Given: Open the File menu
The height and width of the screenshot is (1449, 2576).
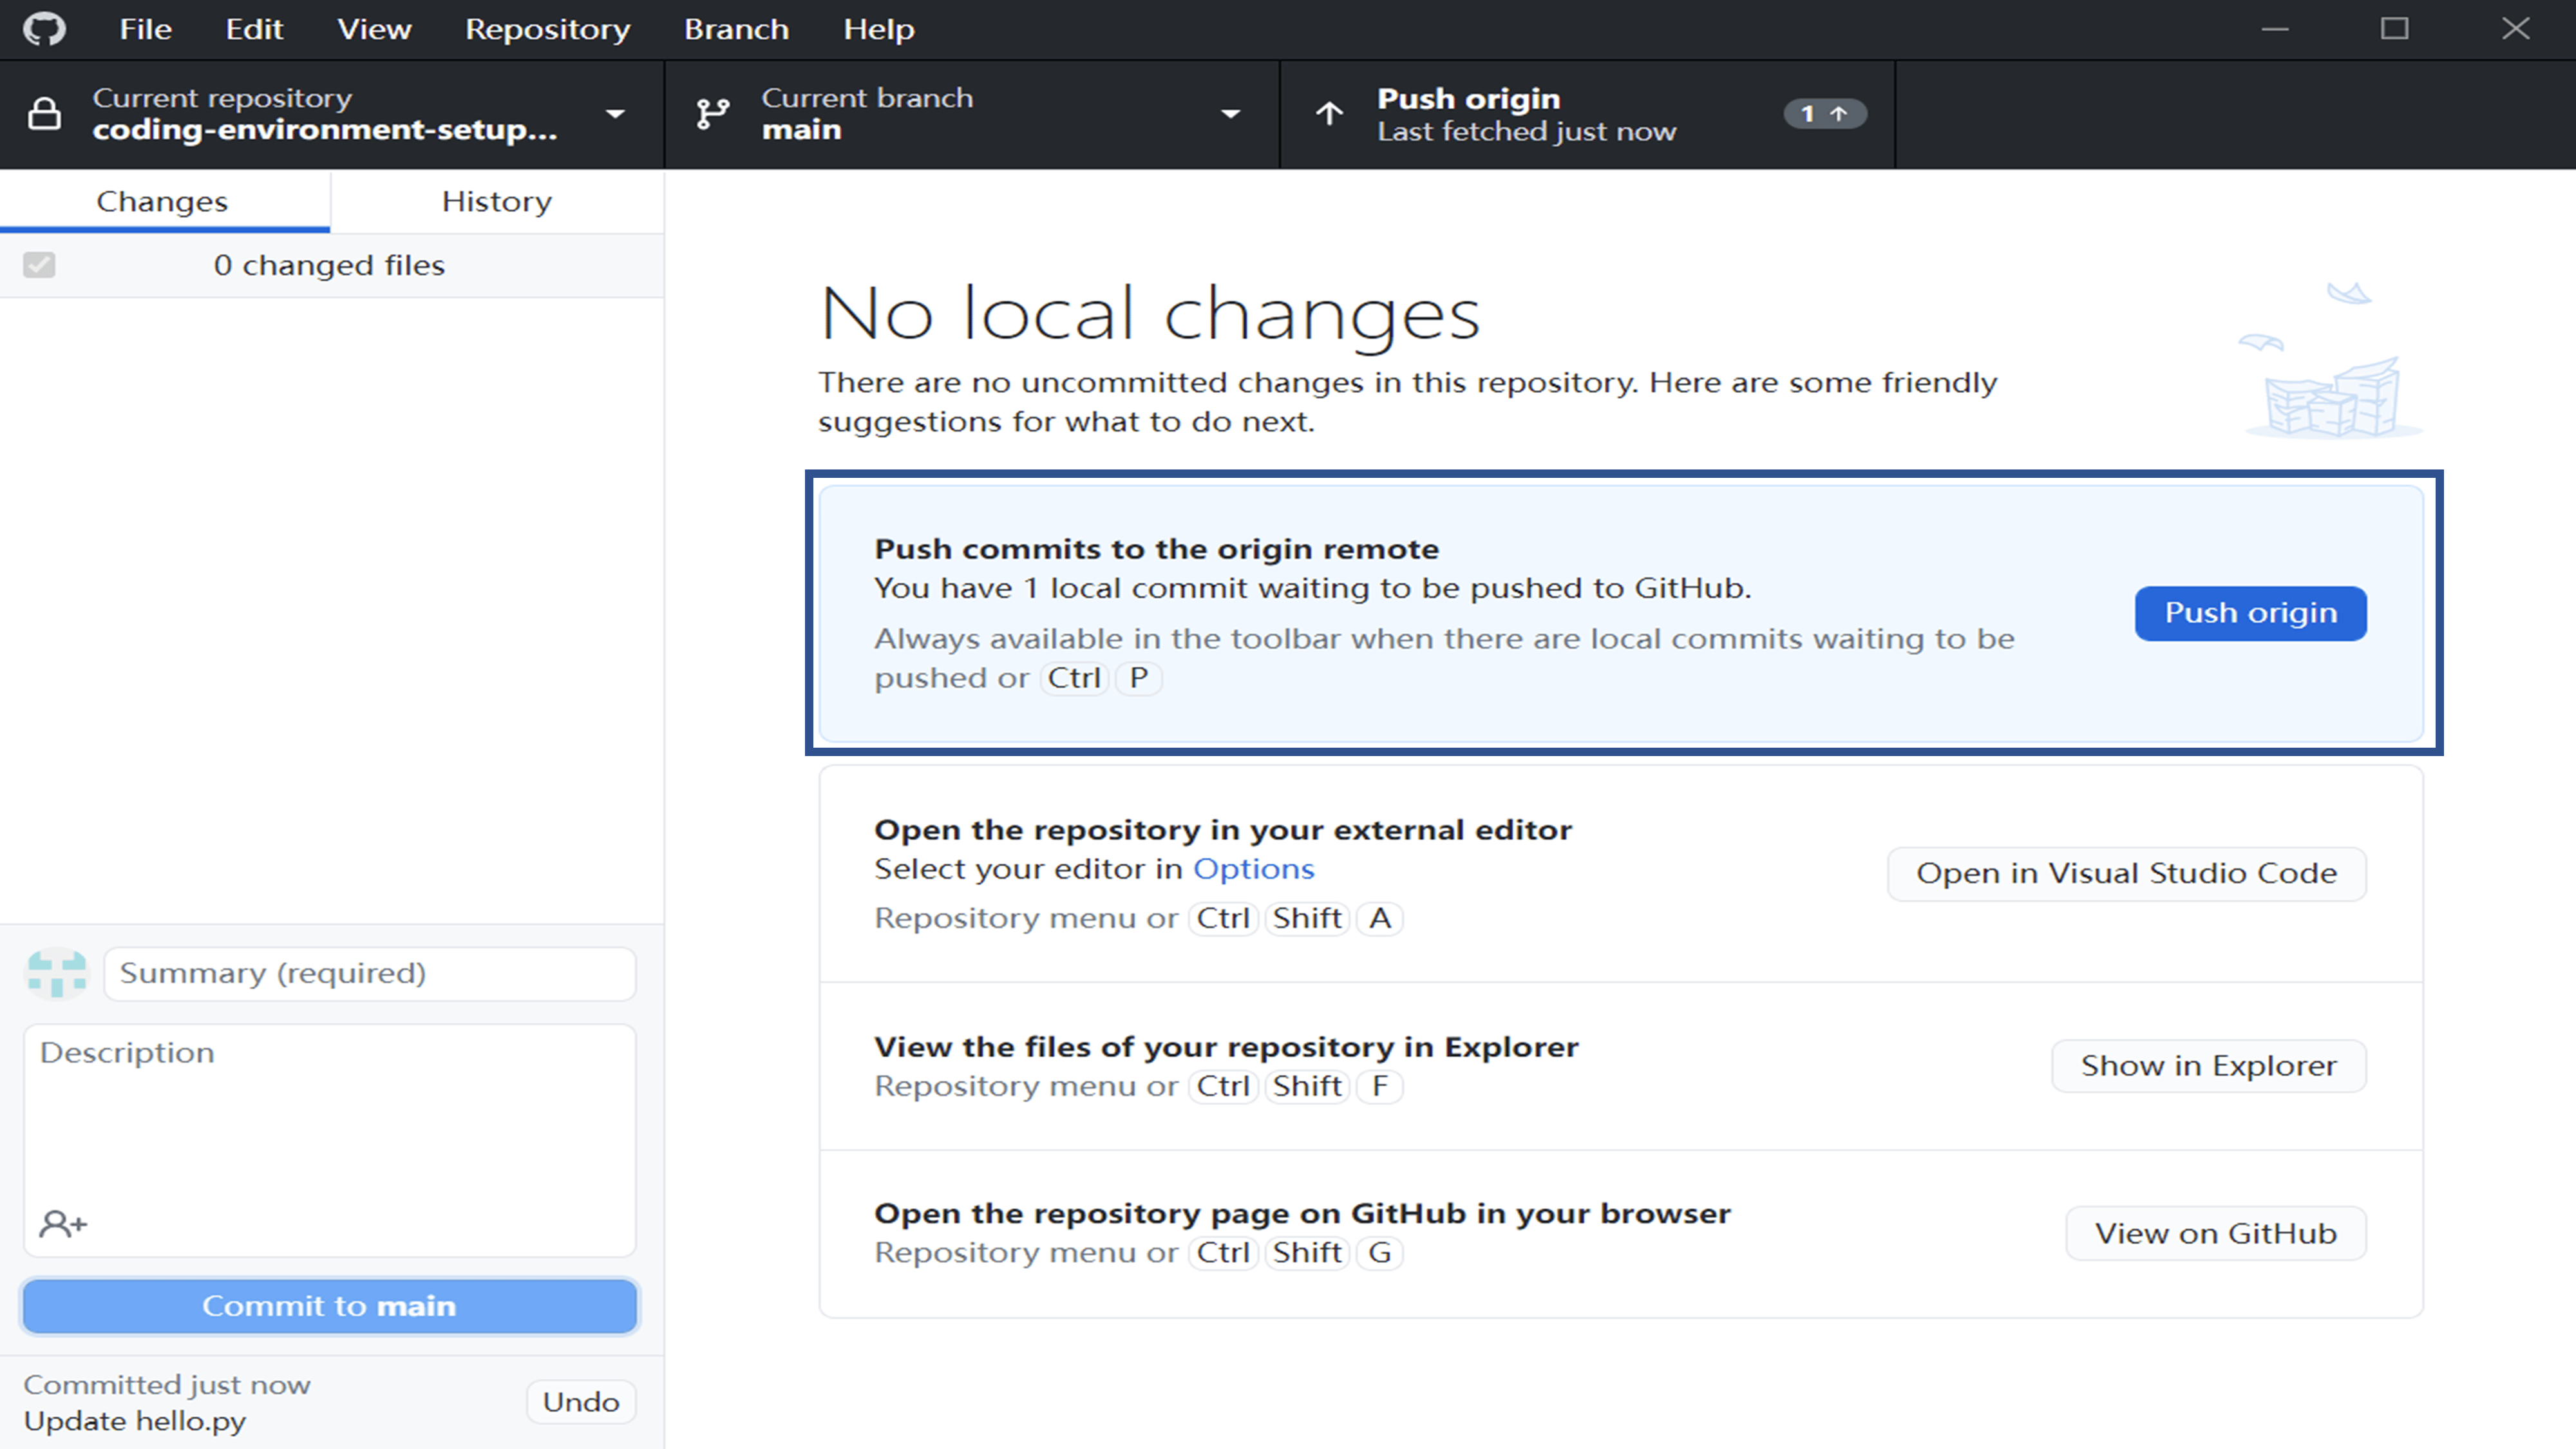Looking at the screenshot, I should [x=145, y=29].
